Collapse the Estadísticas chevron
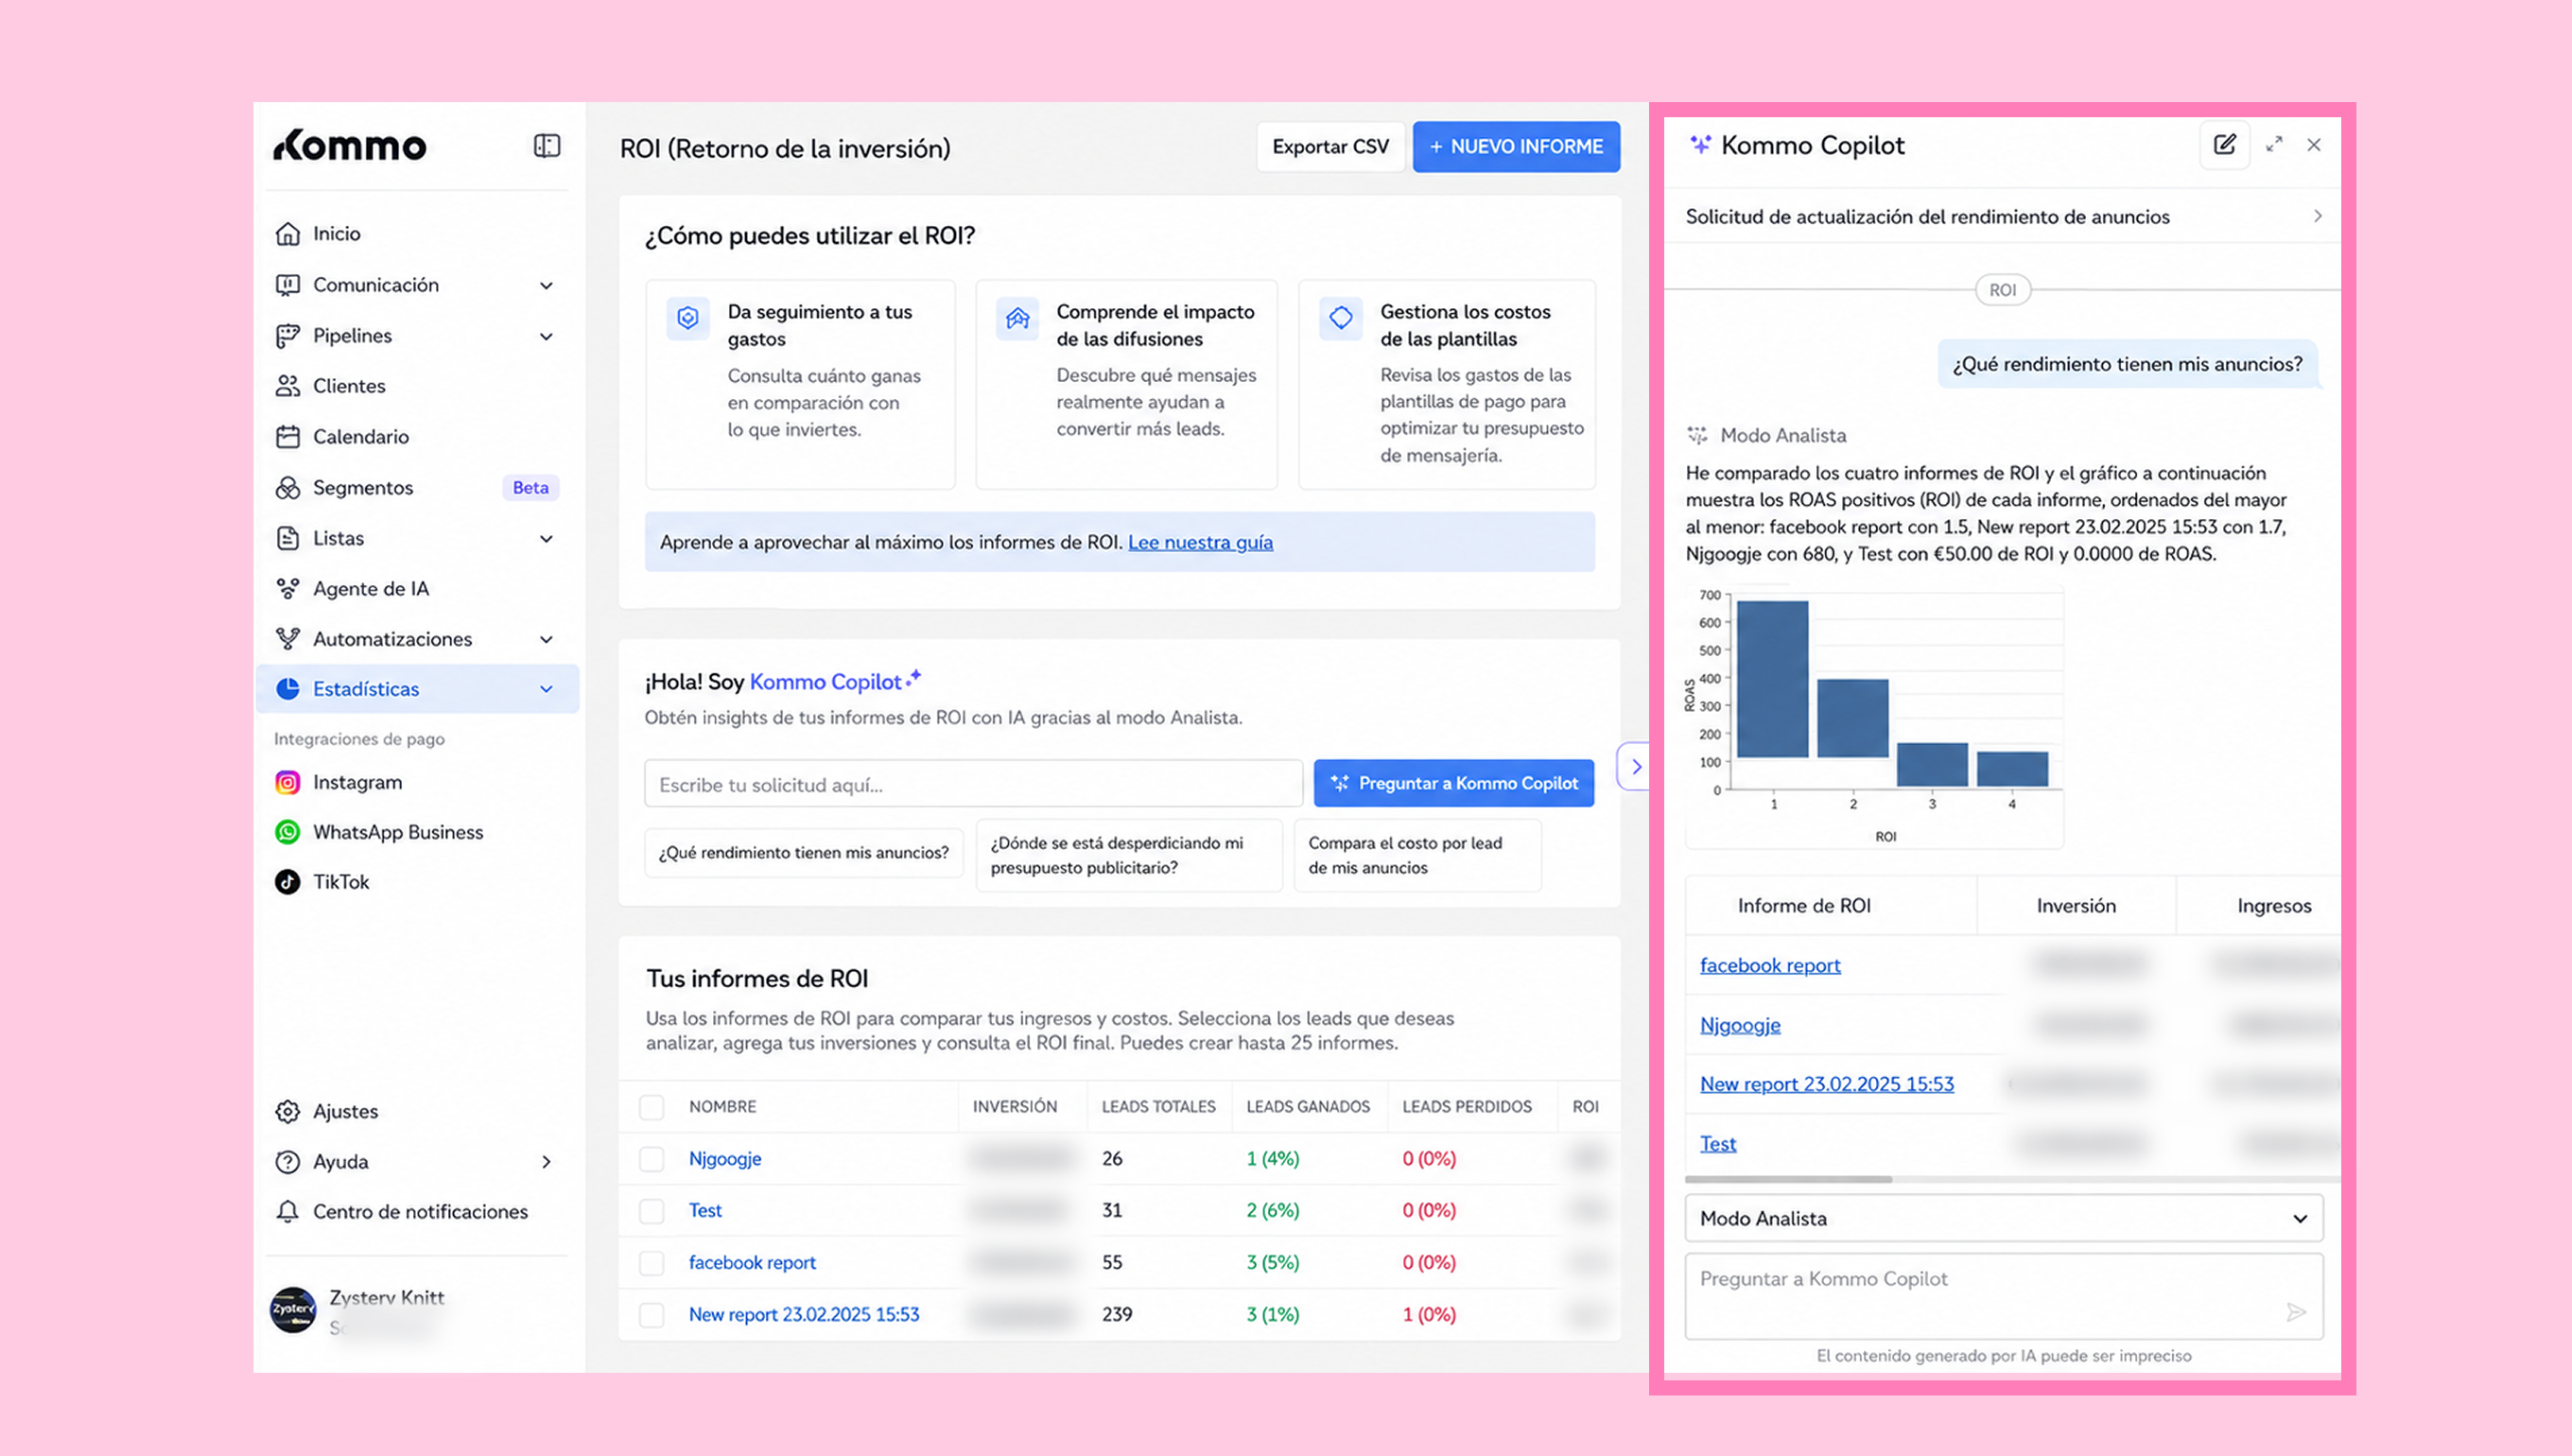2572x1456 pixels. click(x=546, y=690)
